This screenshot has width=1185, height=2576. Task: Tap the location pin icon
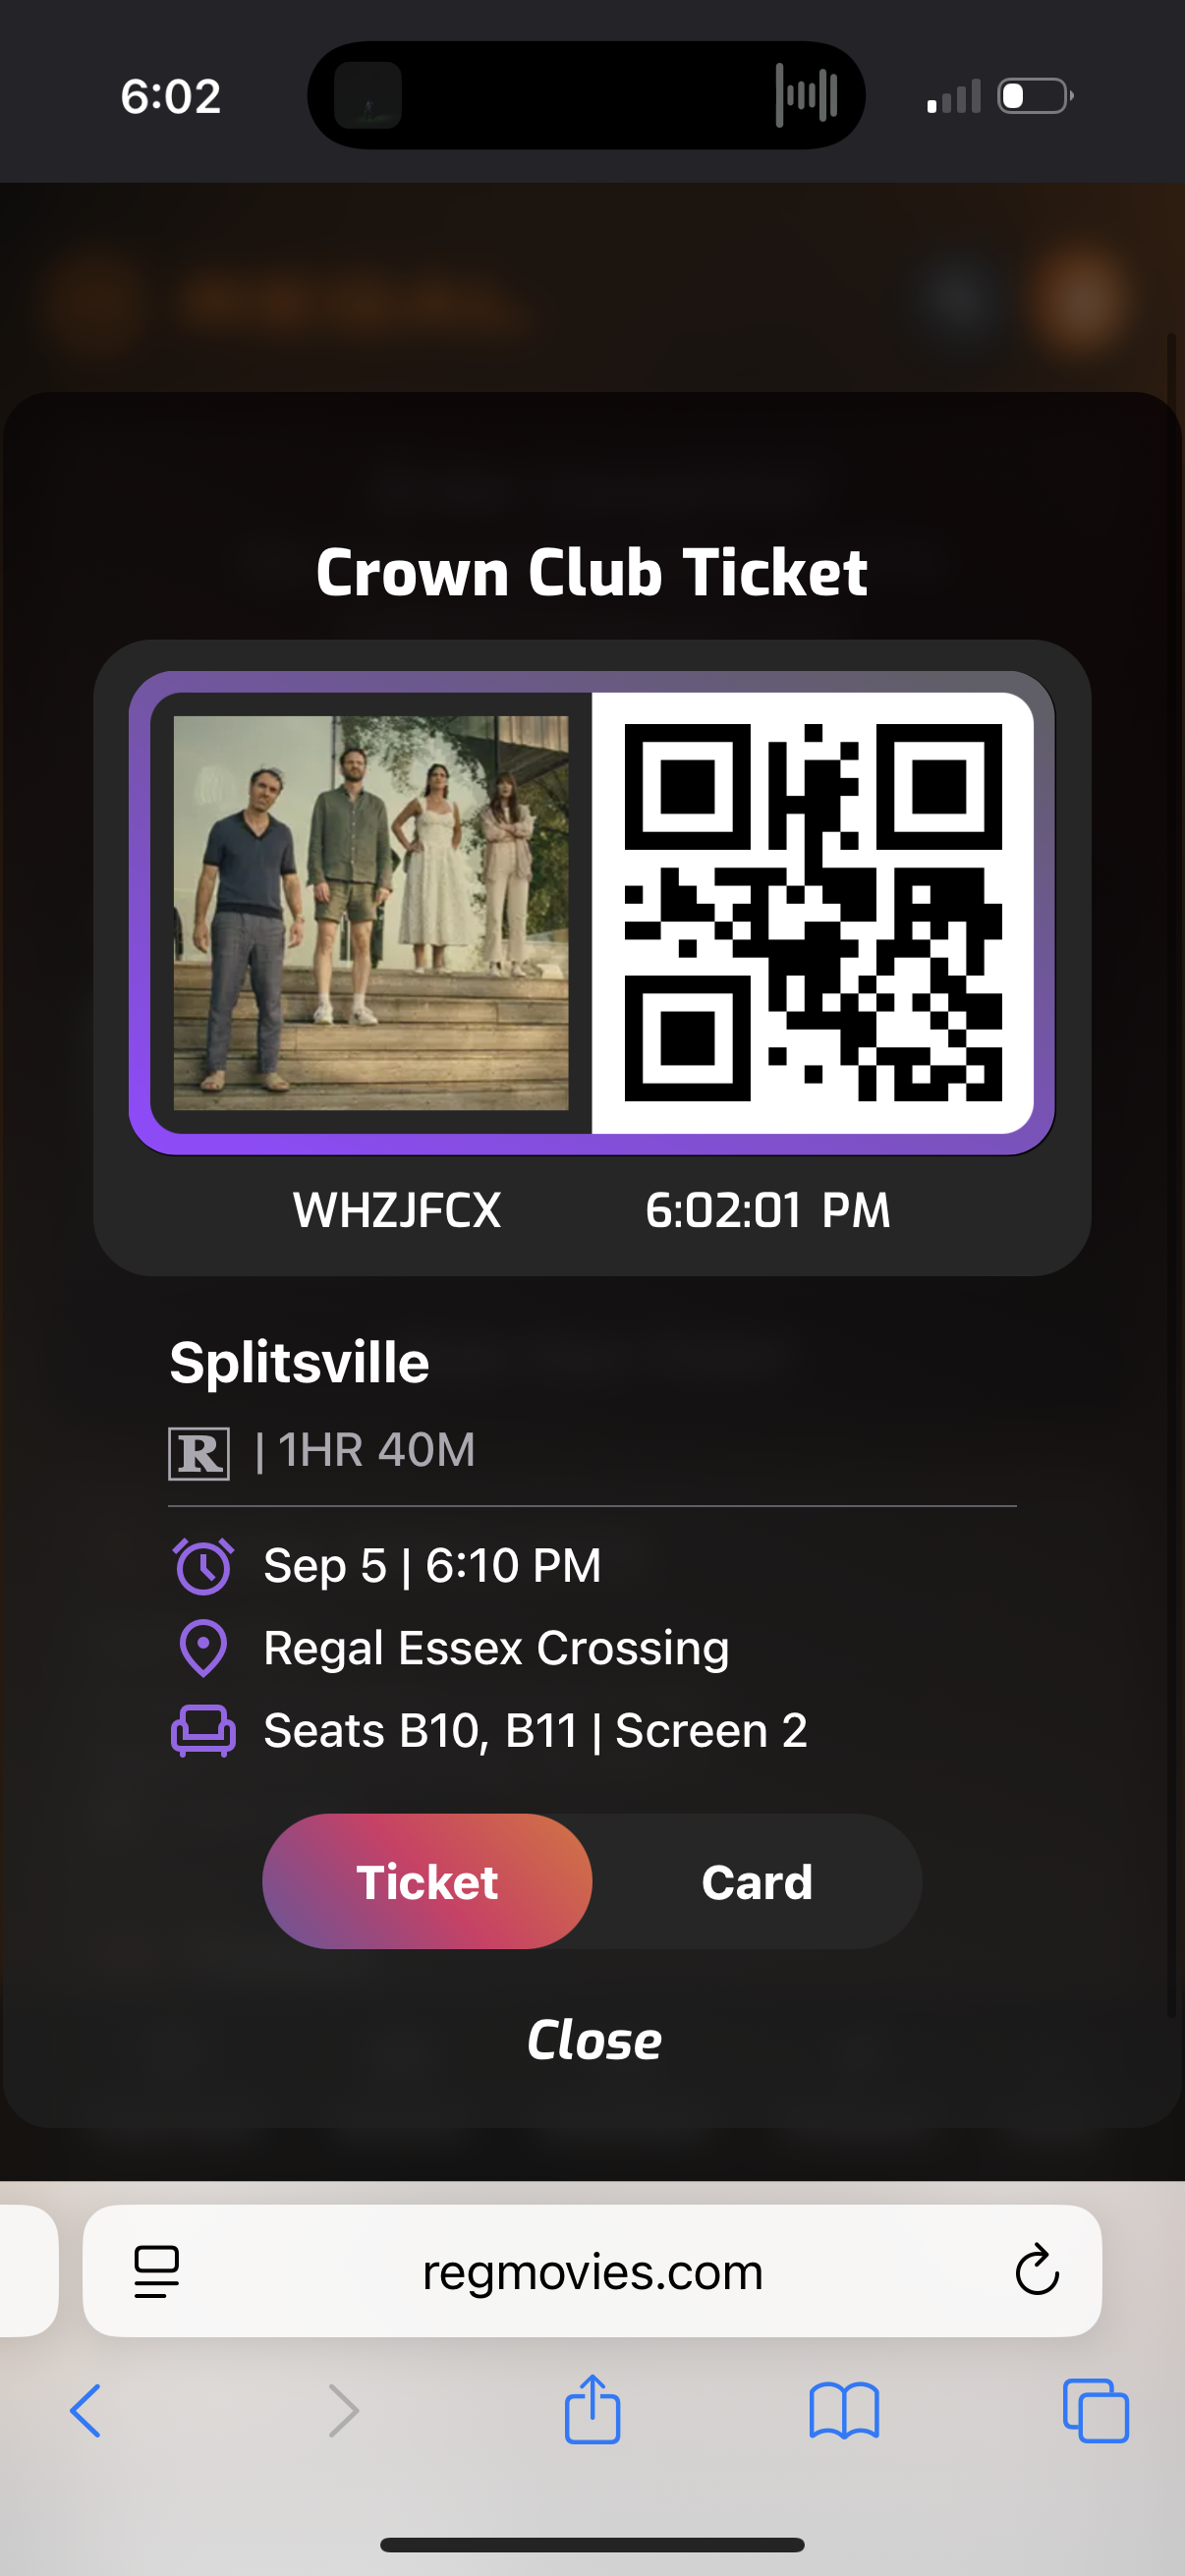point(203,1648)
